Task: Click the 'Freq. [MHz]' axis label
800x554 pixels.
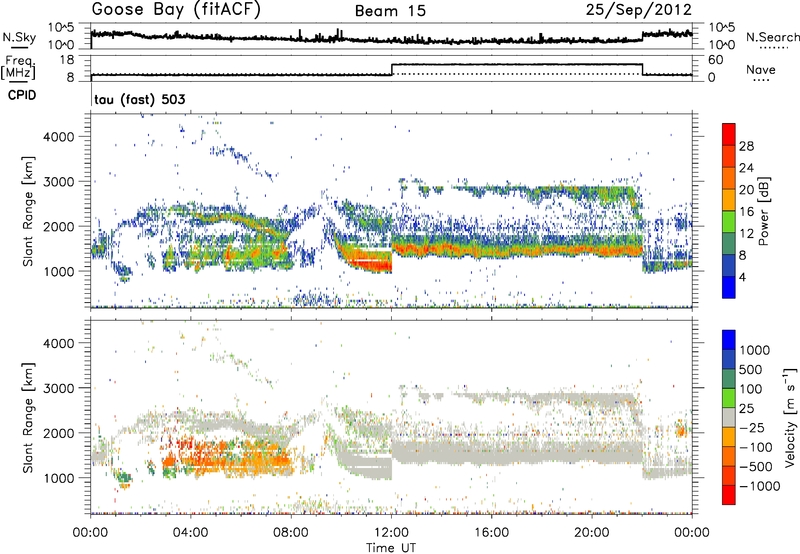Action: (18, 68)
